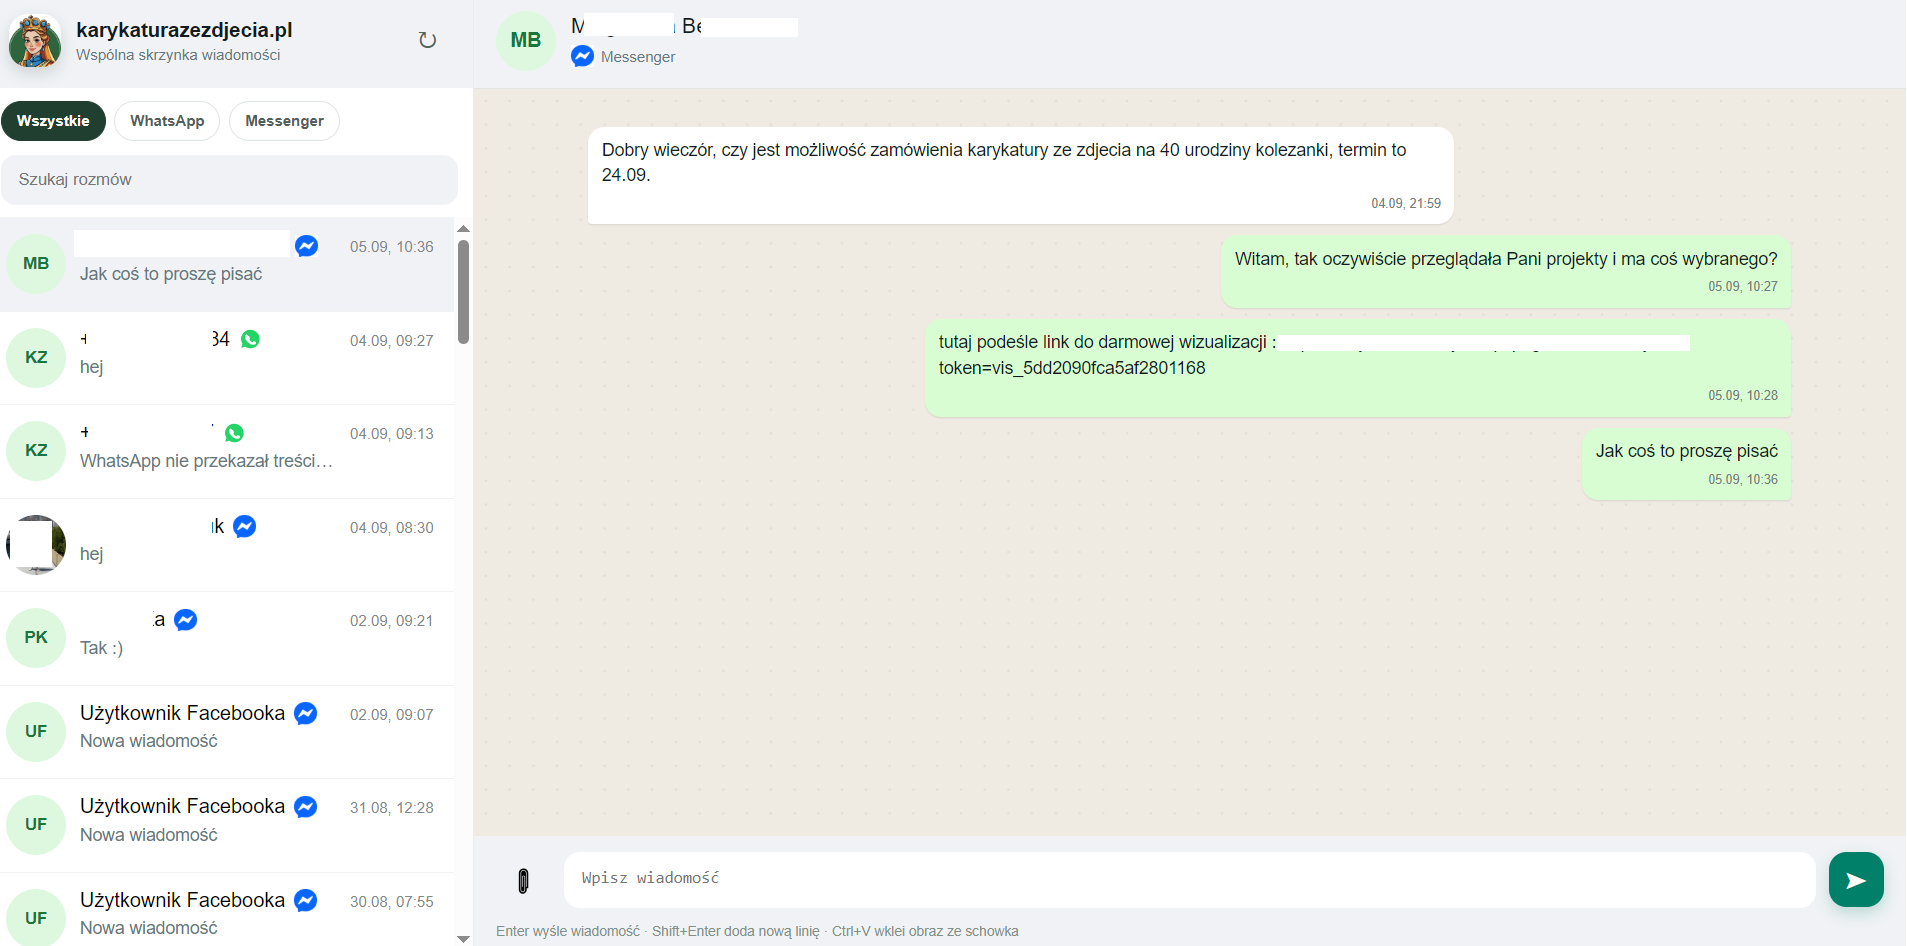Open Użytkownik Facebooka chat from 02.09, 09:07
The height and width of the screenshot is (946, 1907).
[x=227, y=732]
